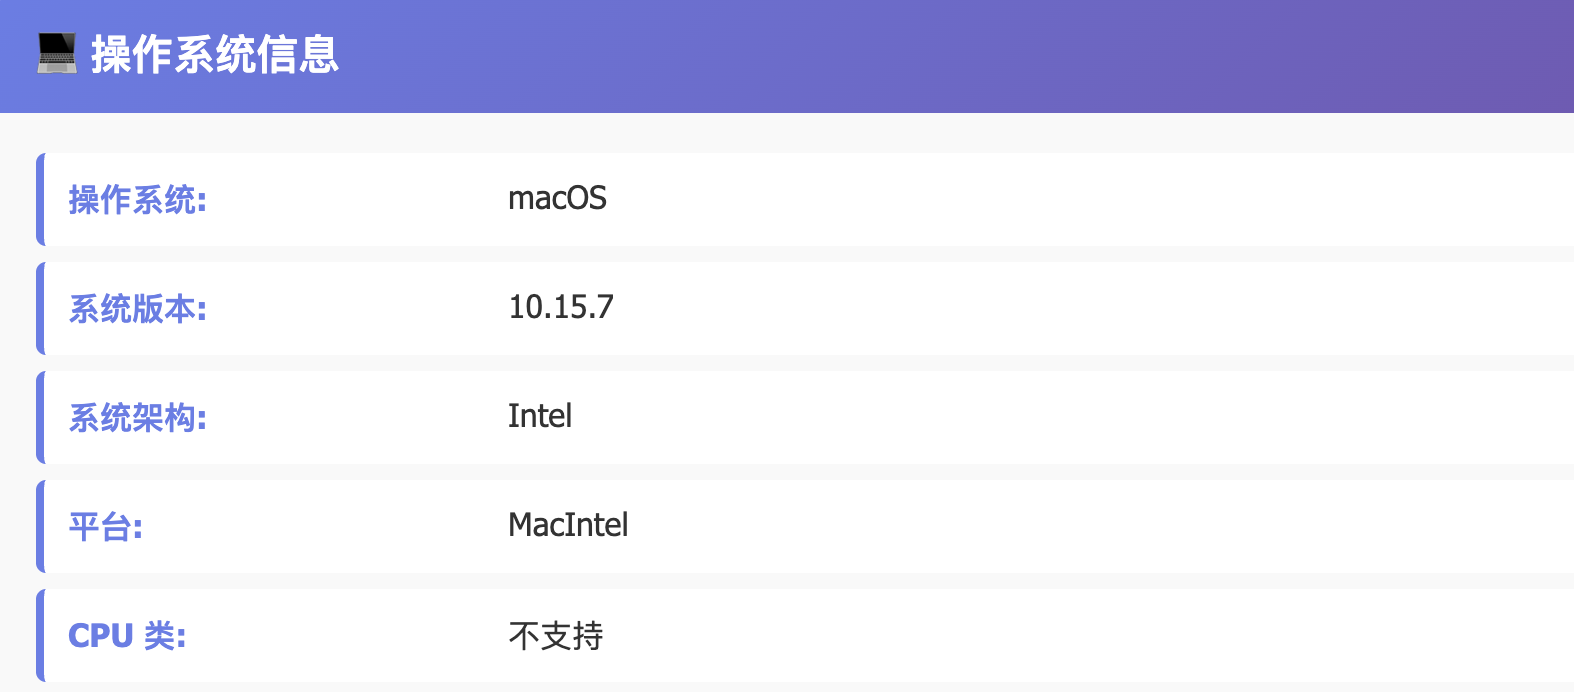The image size is (1574, 692).
Task: Click the macOS value text
Action: pyautogui.click(x=557, y=199)
